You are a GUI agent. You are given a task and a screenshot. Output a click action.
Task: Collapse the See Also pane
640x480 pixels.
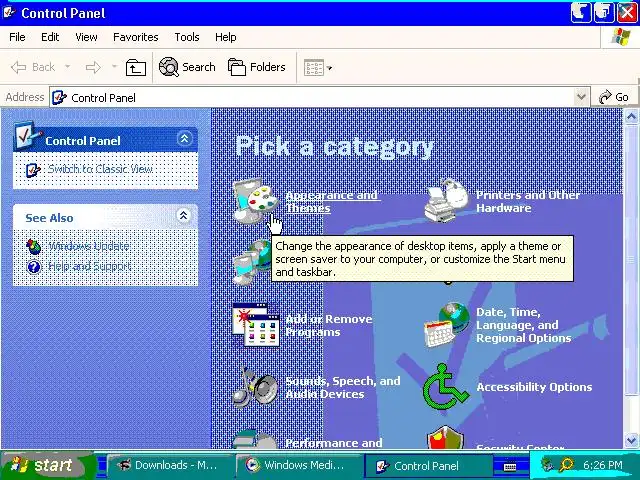point(184,216)
